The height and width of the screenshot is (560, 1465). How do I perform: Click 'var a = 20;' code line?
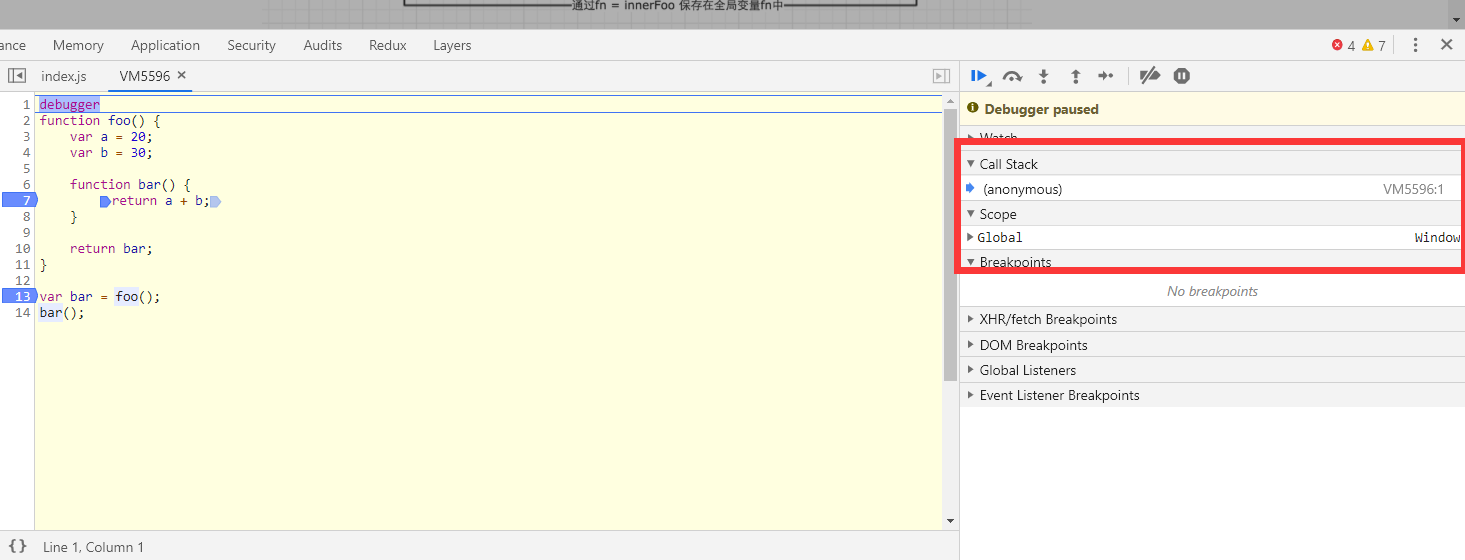click(111, 137)
